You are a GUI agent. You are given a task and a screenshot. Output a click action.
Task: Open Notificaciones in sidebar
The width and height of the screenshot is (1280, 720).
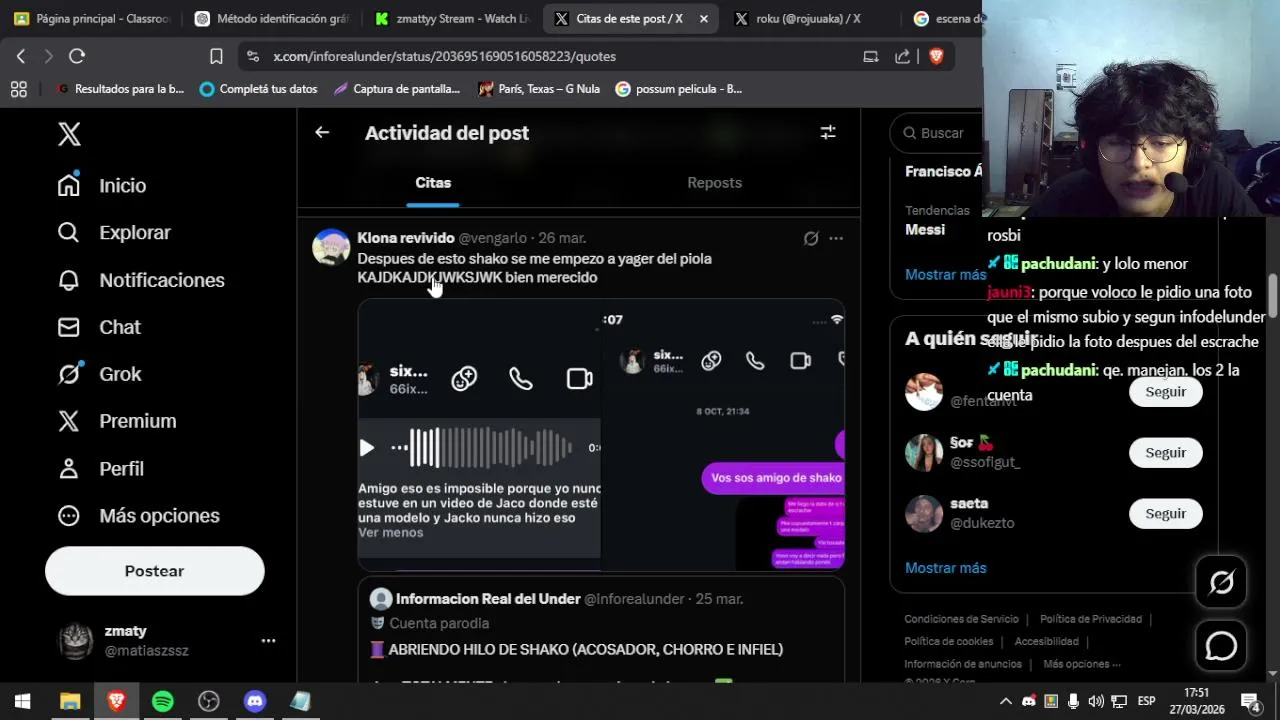pyautogui.click(x=141, y=280)
